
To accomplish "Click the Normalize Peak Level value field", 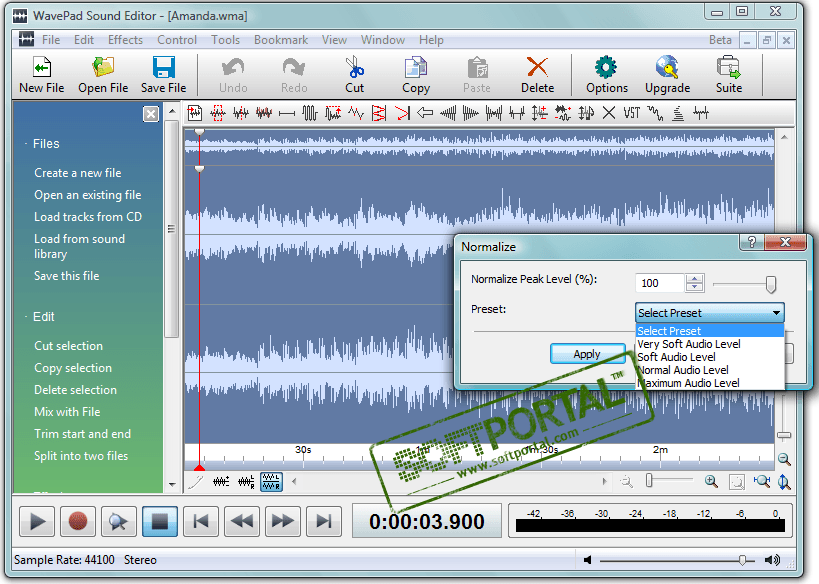I will pos(660,283).
